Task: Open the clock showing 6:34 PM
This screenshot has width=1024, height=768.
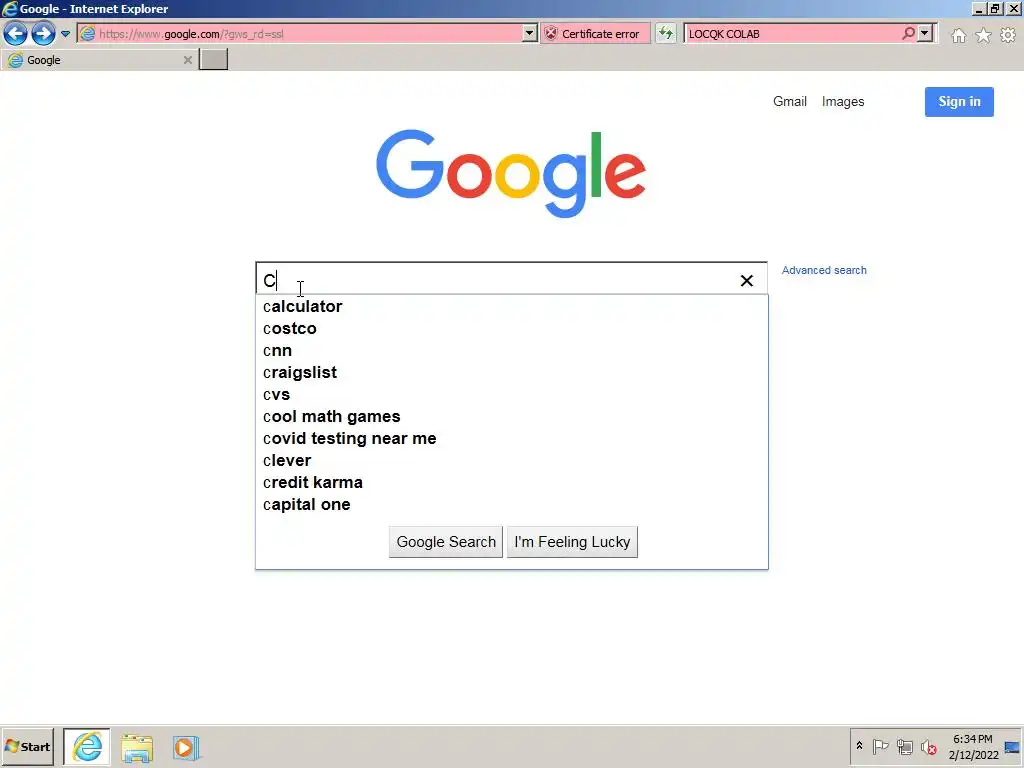Action: (x=973, y=746)
